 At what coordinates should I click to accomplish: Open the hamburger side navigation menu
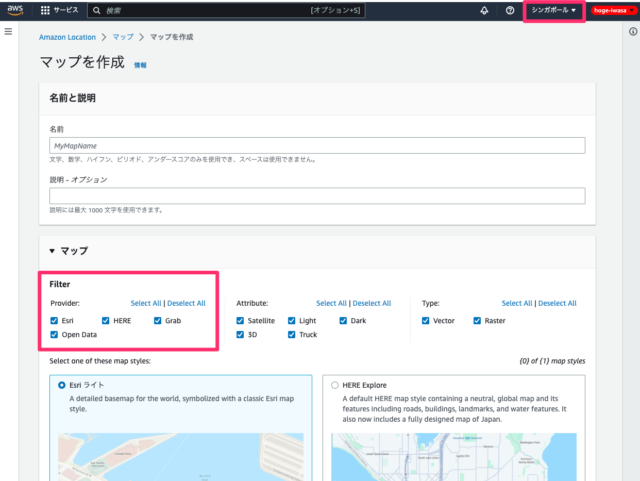[8, 31]
